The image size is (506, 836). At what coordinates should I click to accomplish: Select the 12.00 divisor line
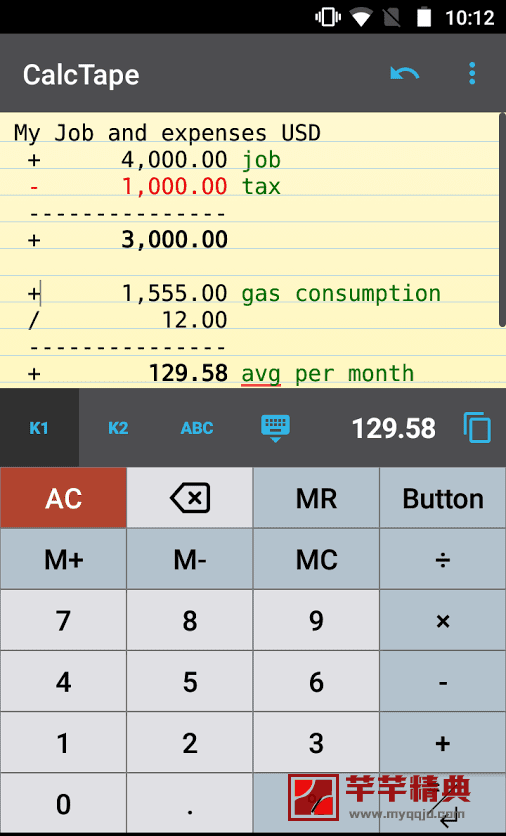pos(195,320)
